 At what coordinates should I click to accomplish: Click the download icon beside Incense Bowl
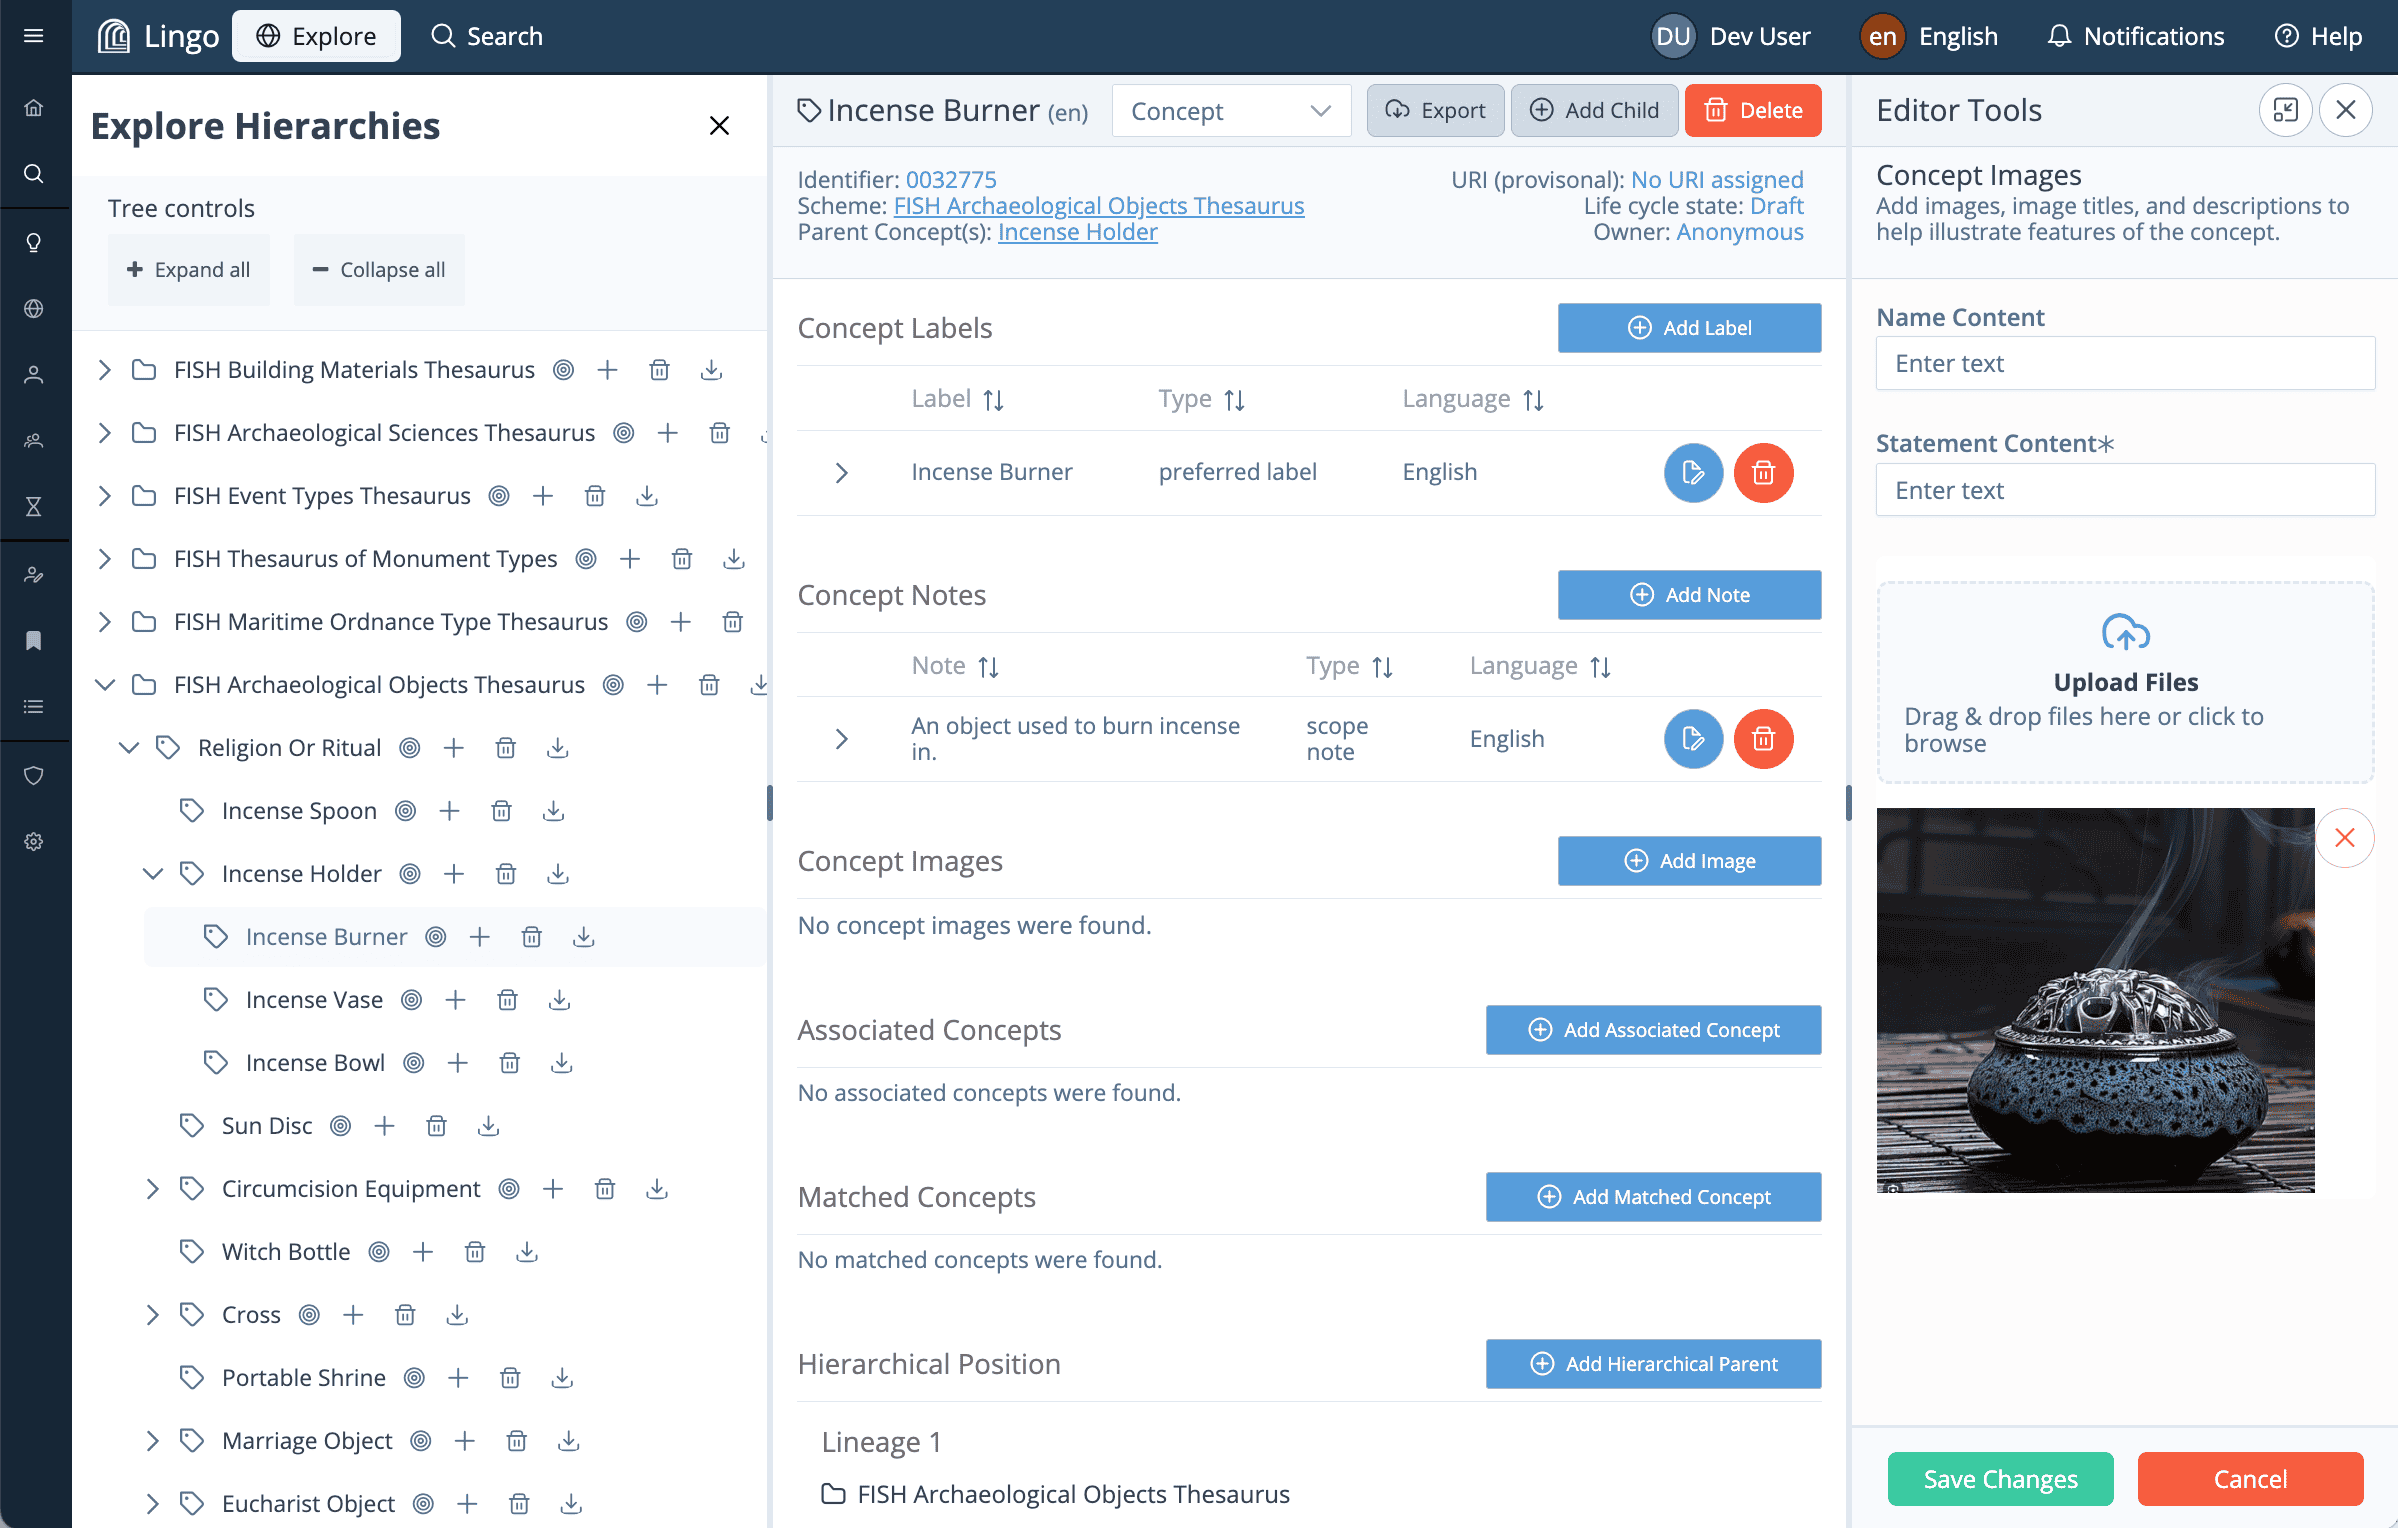click(562, 1063)
